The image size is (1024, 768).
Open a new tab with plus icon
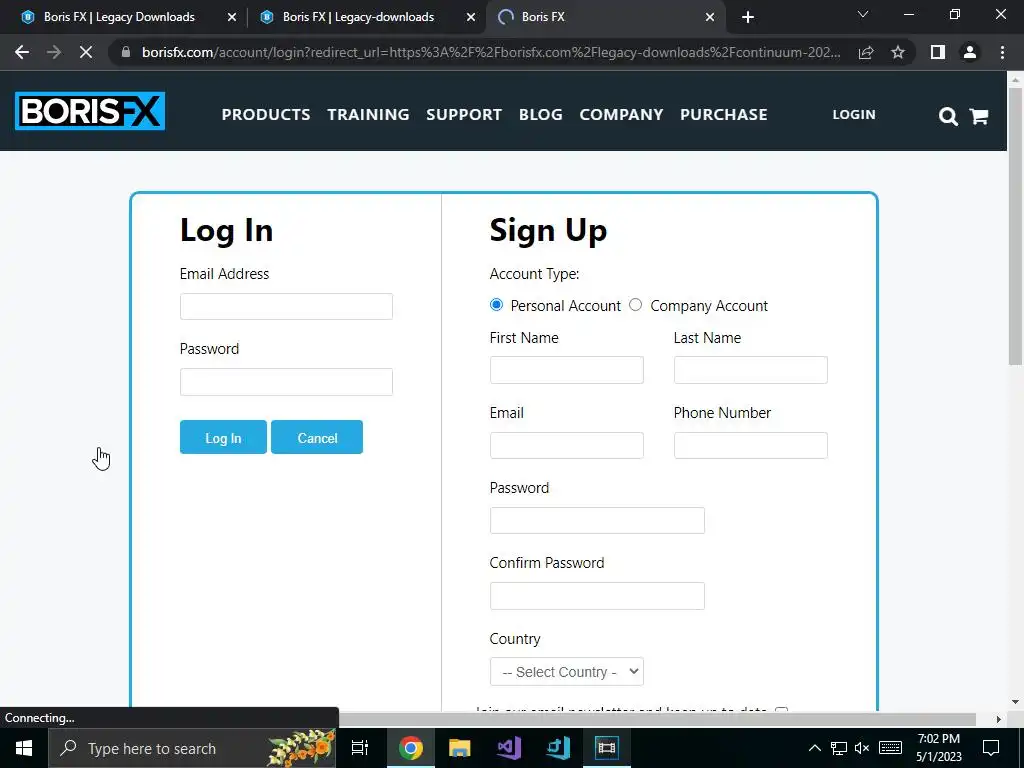[748, 17]
